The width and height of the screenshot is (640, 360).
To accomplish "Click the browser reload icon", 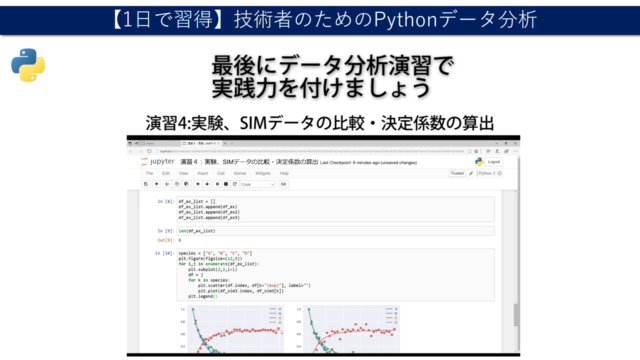I will pyautogui.click(x=149, y=151).
